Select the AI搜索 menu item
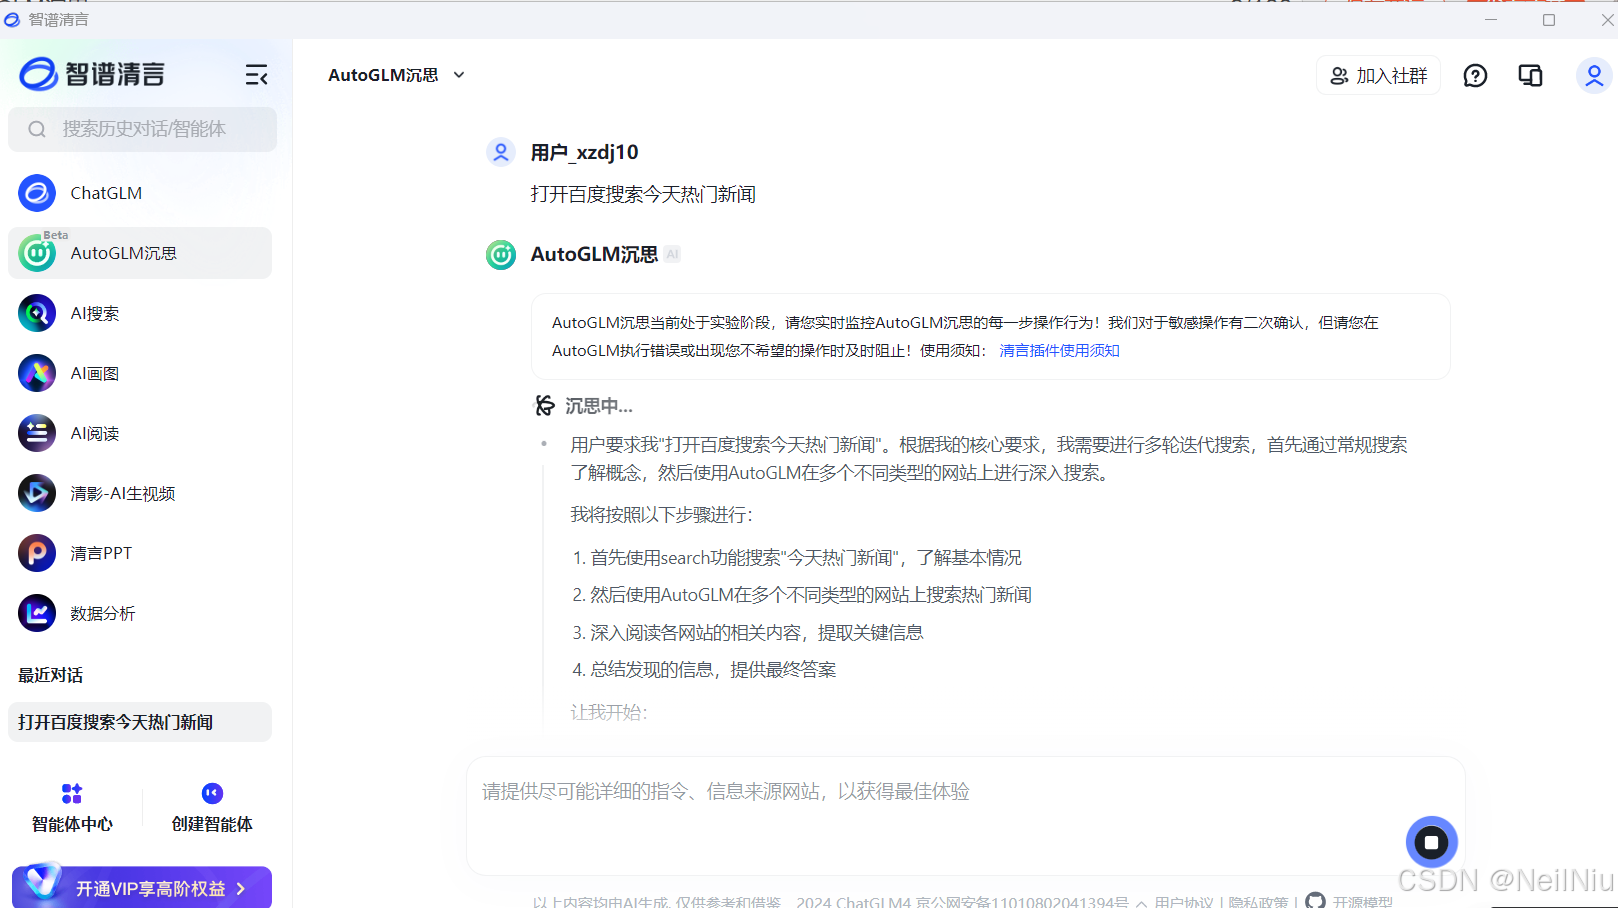This screenshot has height=908, width=1618. pos(140,313)
